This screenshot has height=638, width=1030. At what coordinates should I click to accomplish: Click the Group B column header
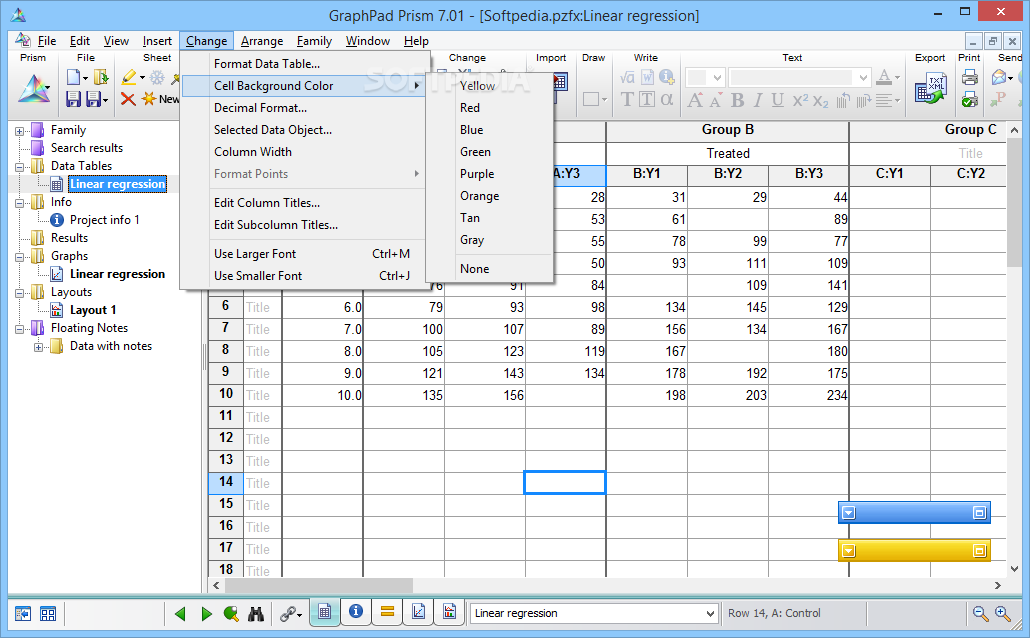click(727, 130)
